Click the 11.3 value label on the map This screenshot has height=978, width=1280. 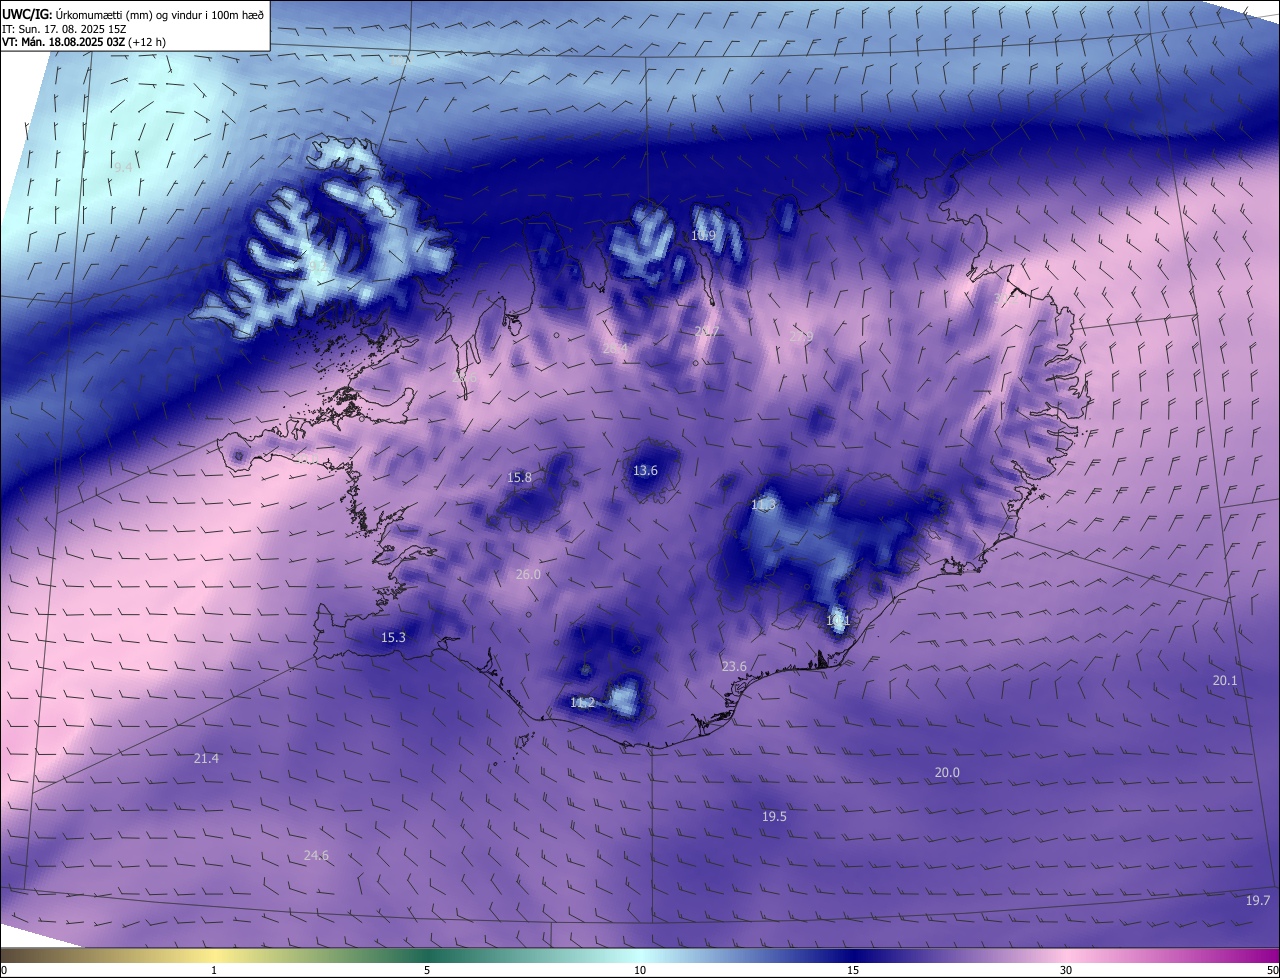coord(763,506)
